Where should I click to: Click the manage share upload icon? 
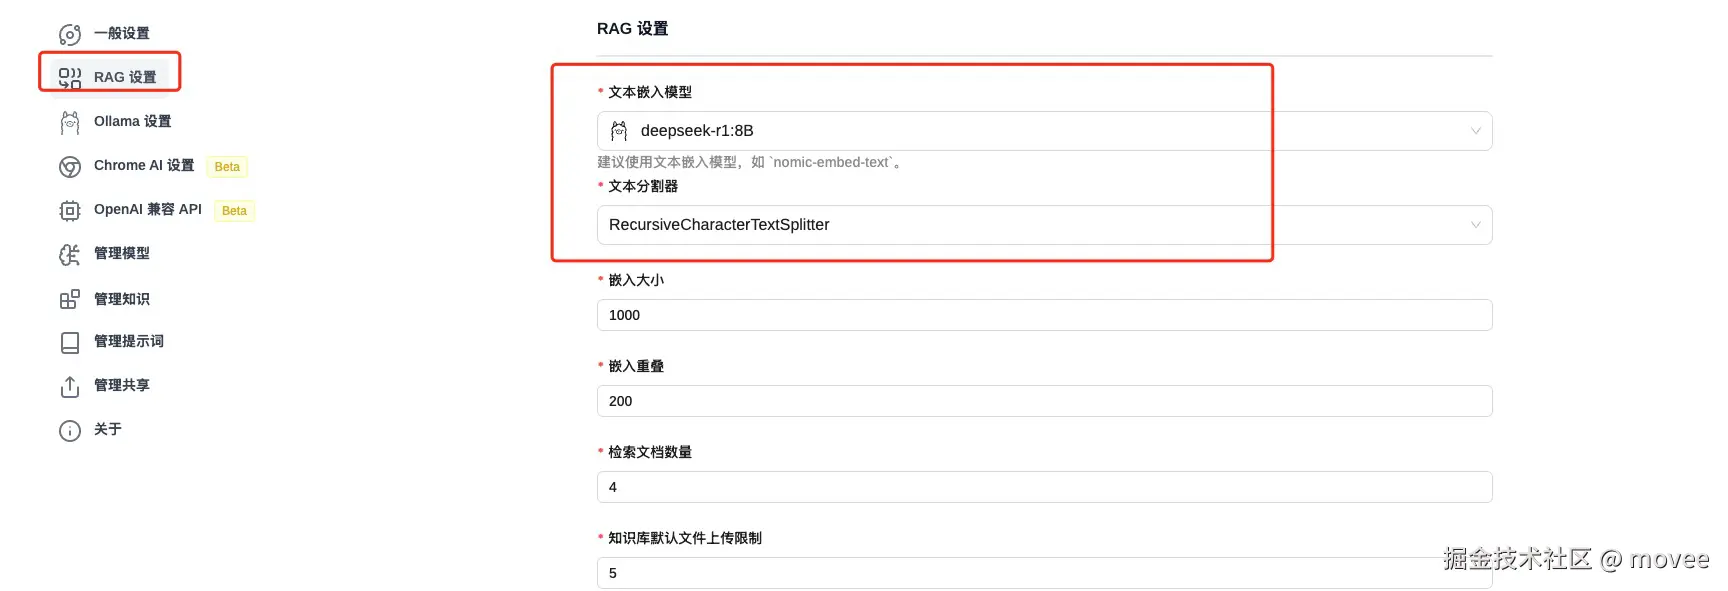point(70,387)
